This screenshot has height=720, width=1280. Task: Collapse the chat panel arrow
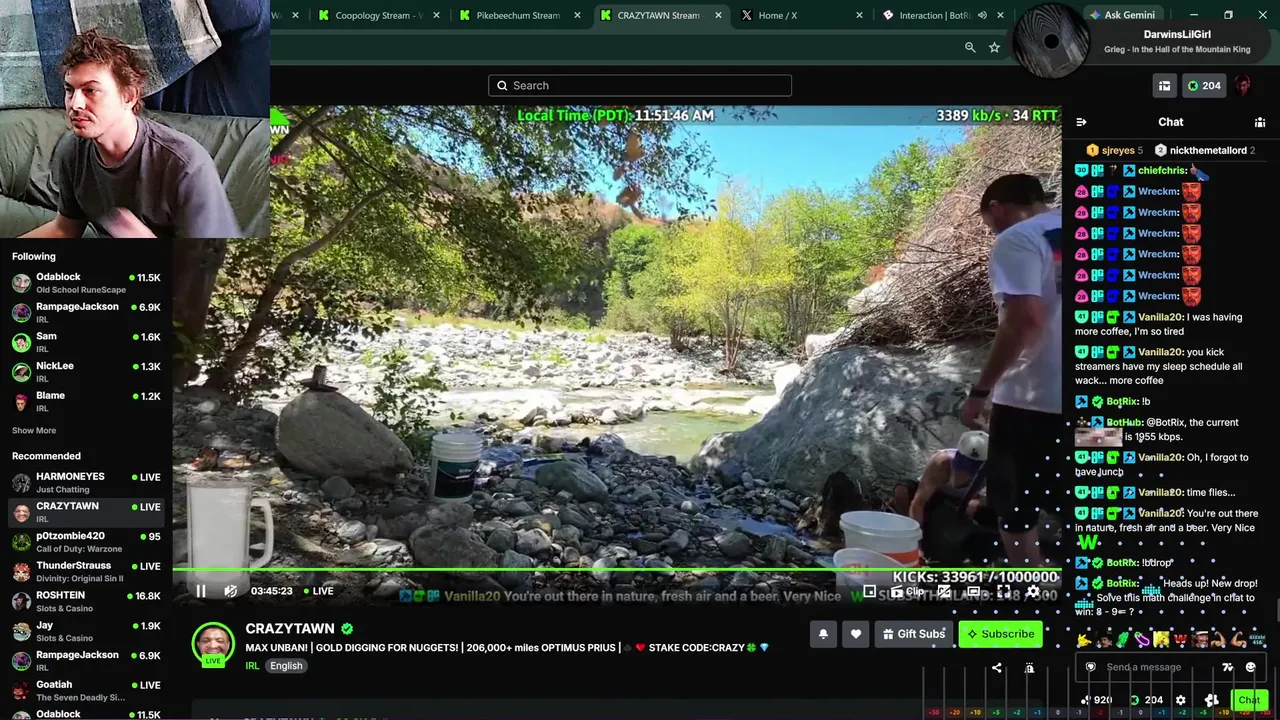click(x=1081, y=122)
